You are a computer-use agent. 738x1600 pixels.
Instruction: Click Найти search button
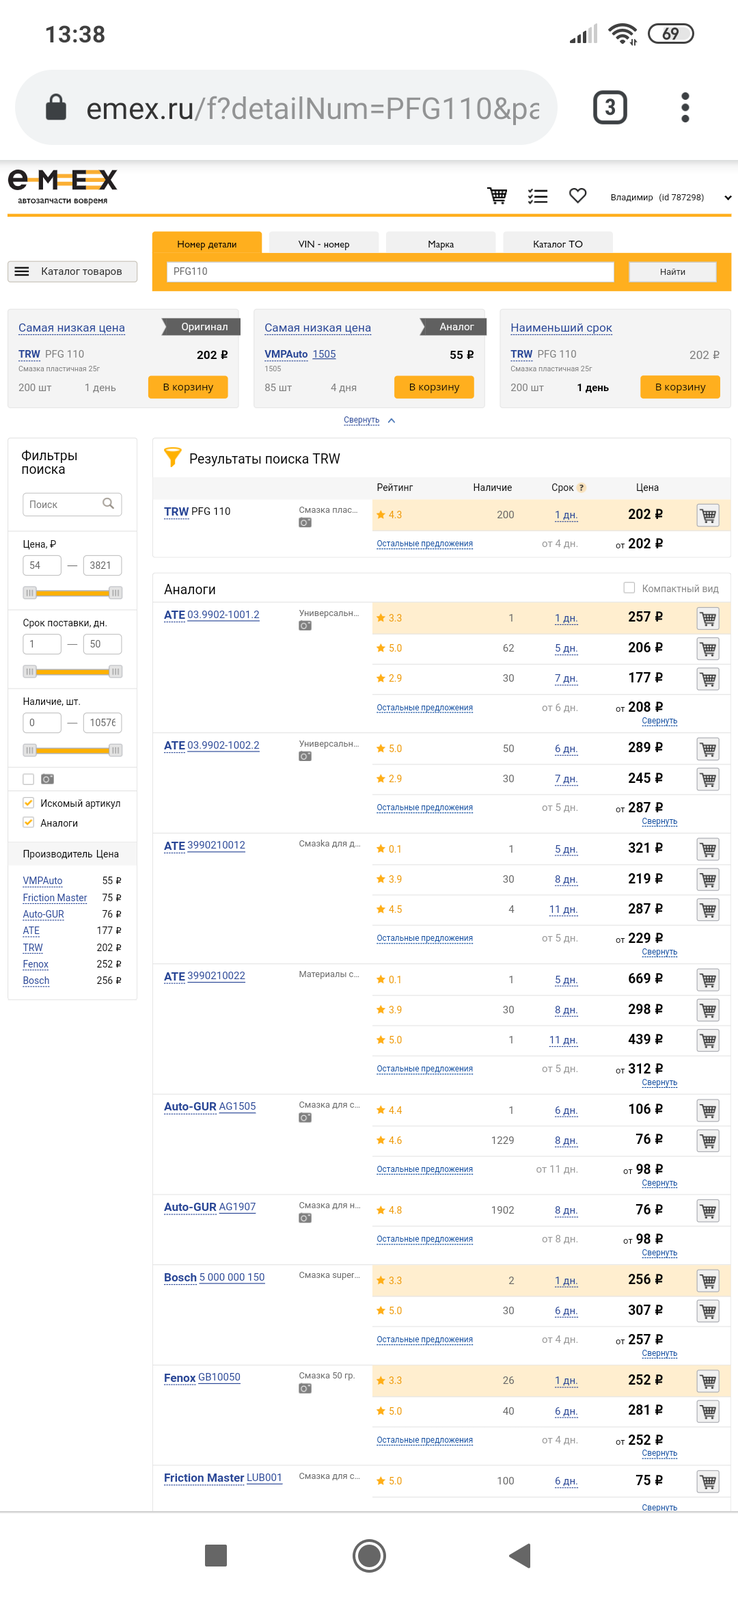tap(672, 271)
